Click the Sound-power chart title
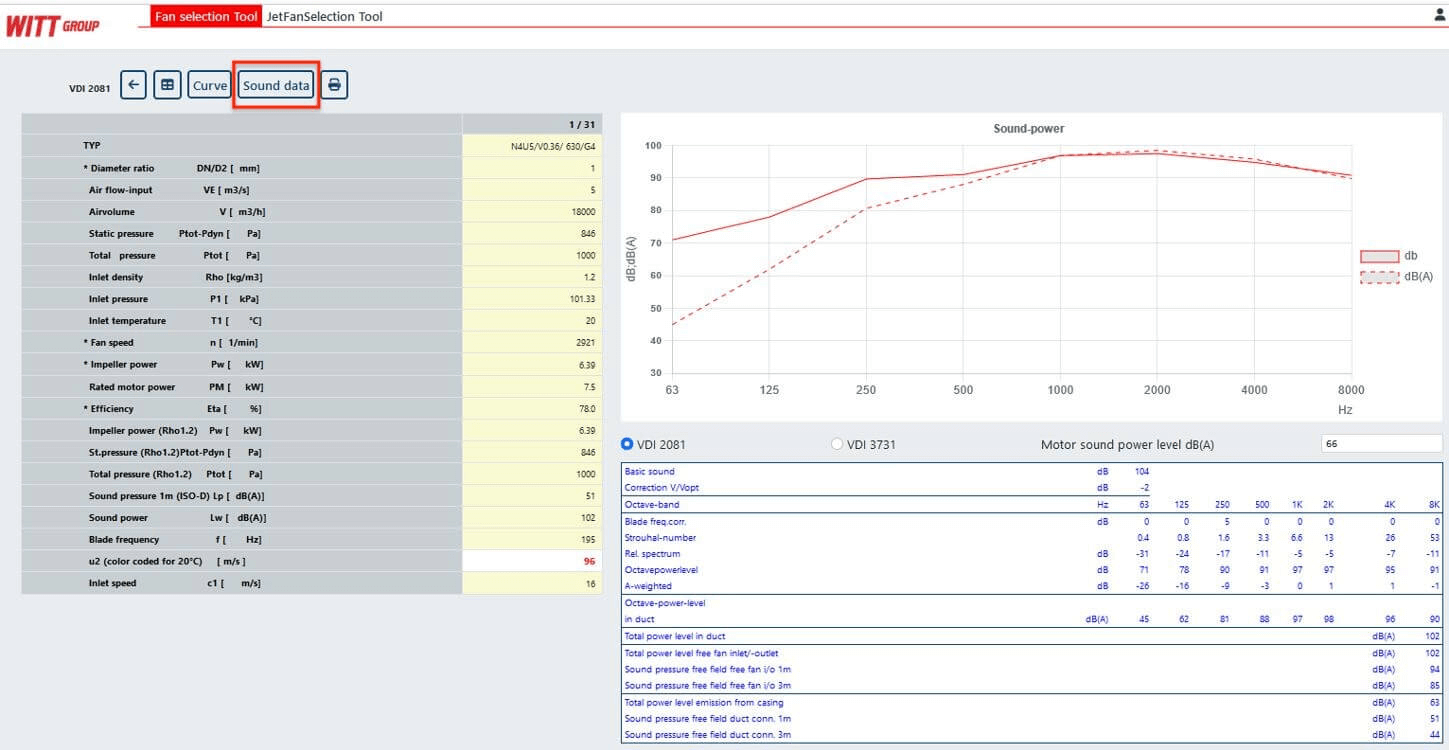Viewport: 1449px width, 750px height. tap(1028, 129)
